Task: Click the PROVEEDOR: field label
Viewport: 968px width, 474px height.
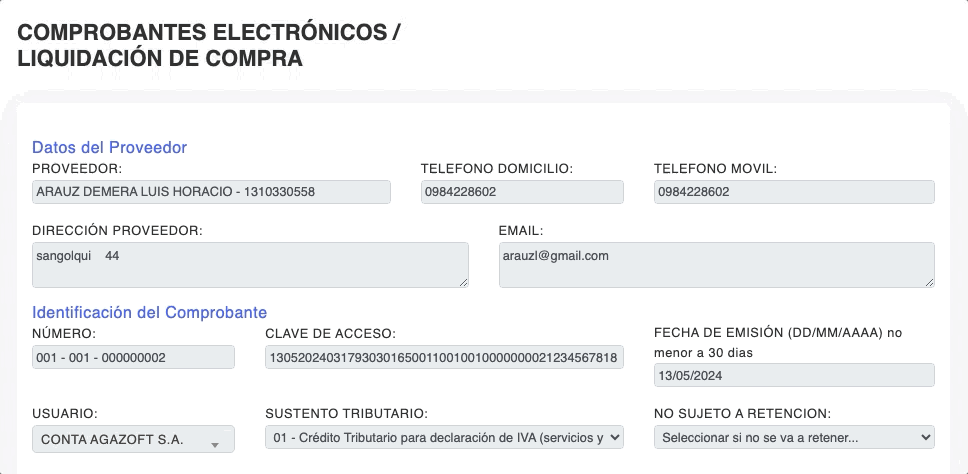Action: (x=76, y=168)
